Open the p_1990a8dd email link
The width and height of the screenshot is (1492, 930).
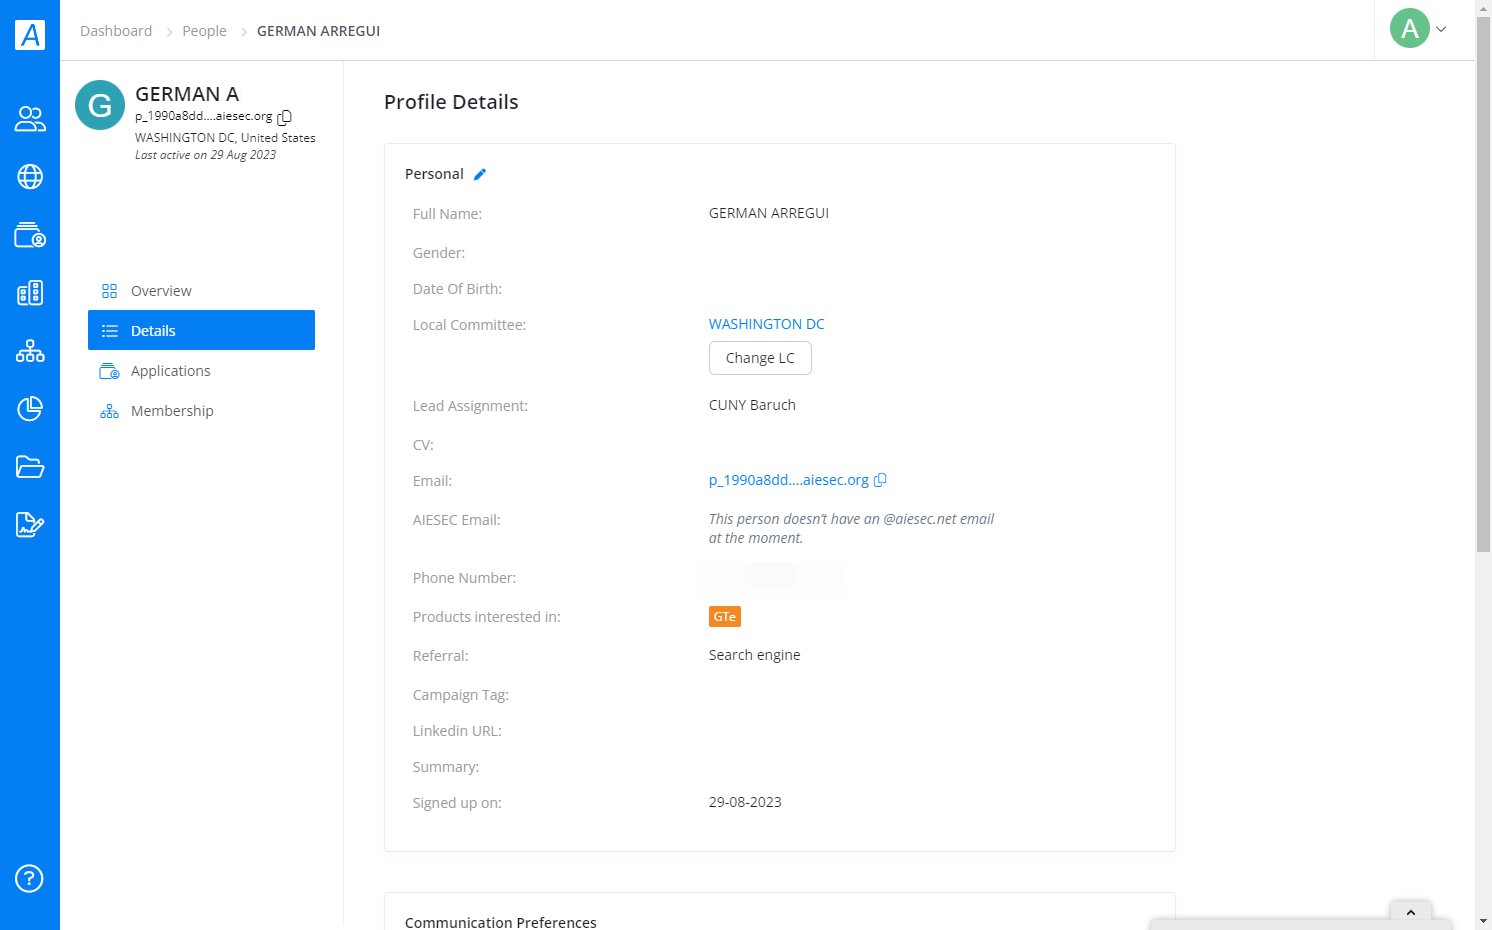789,480
